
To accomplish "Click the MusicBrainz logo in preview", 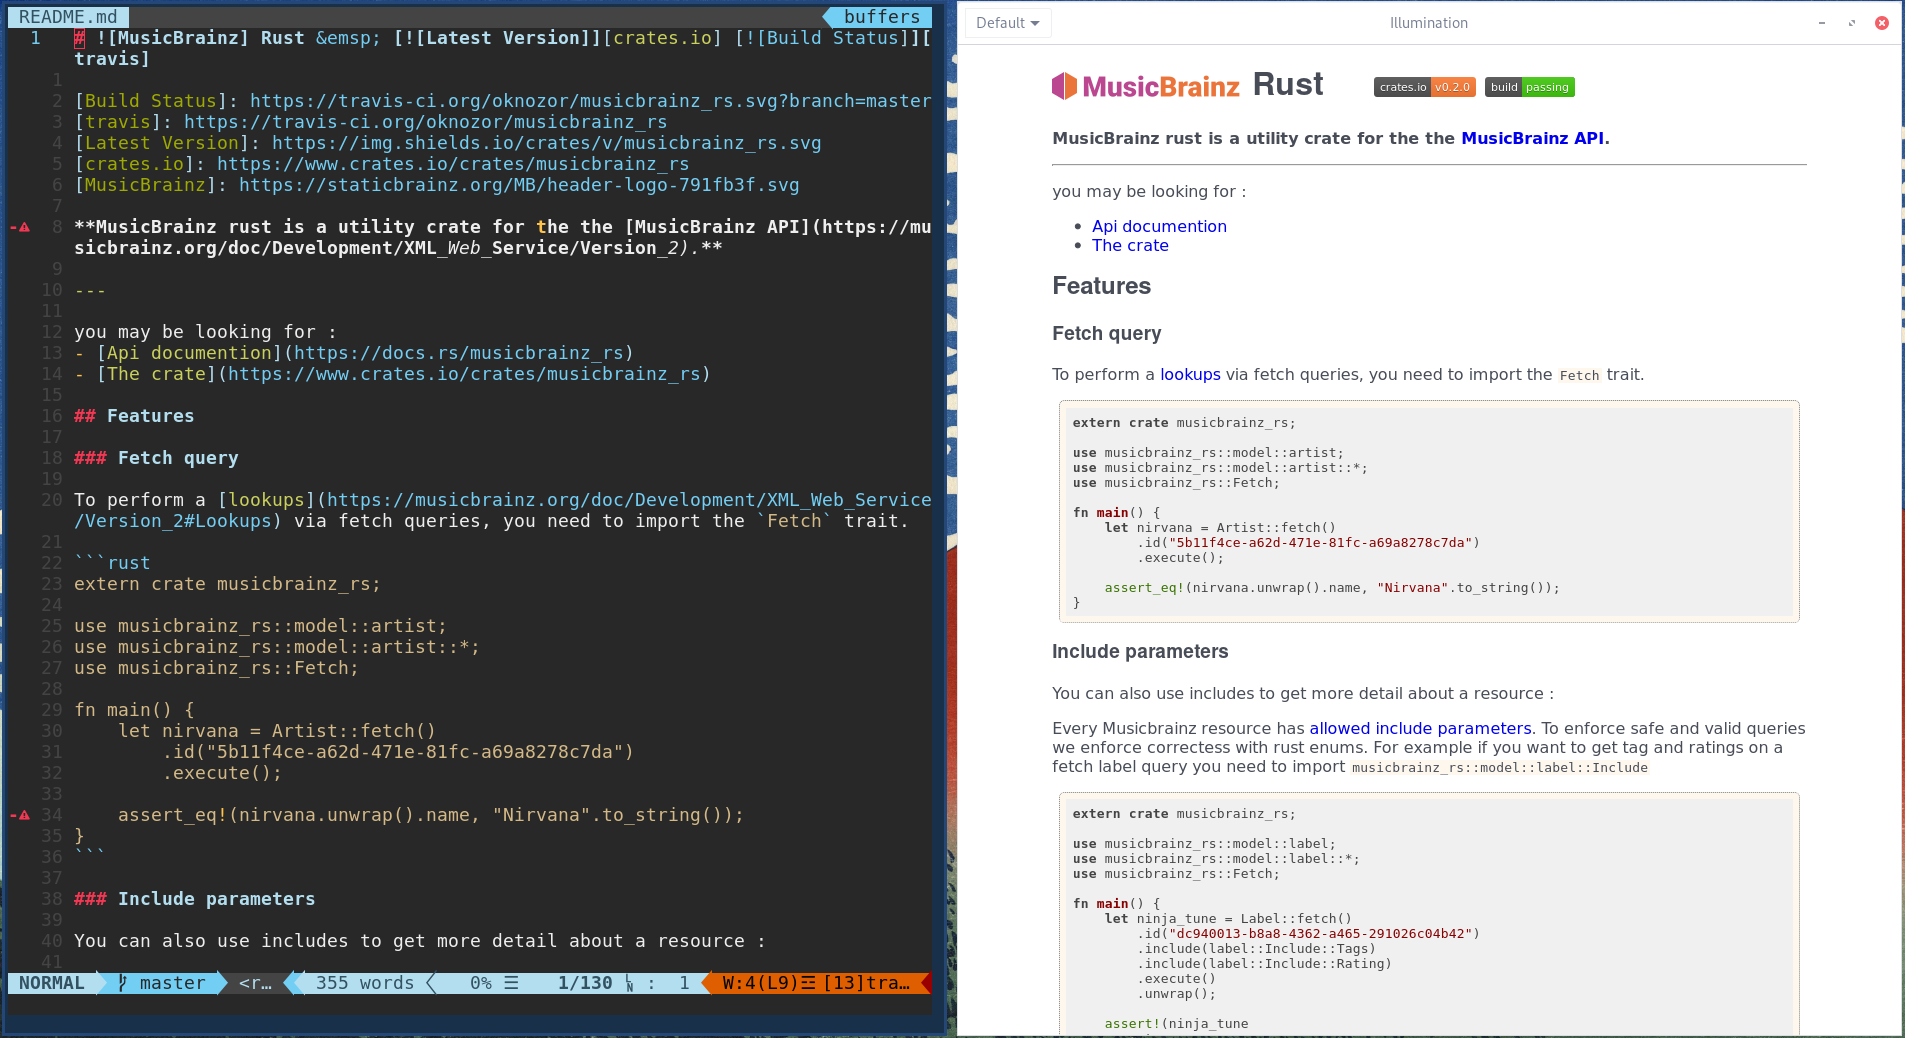I will [1145, 86].
